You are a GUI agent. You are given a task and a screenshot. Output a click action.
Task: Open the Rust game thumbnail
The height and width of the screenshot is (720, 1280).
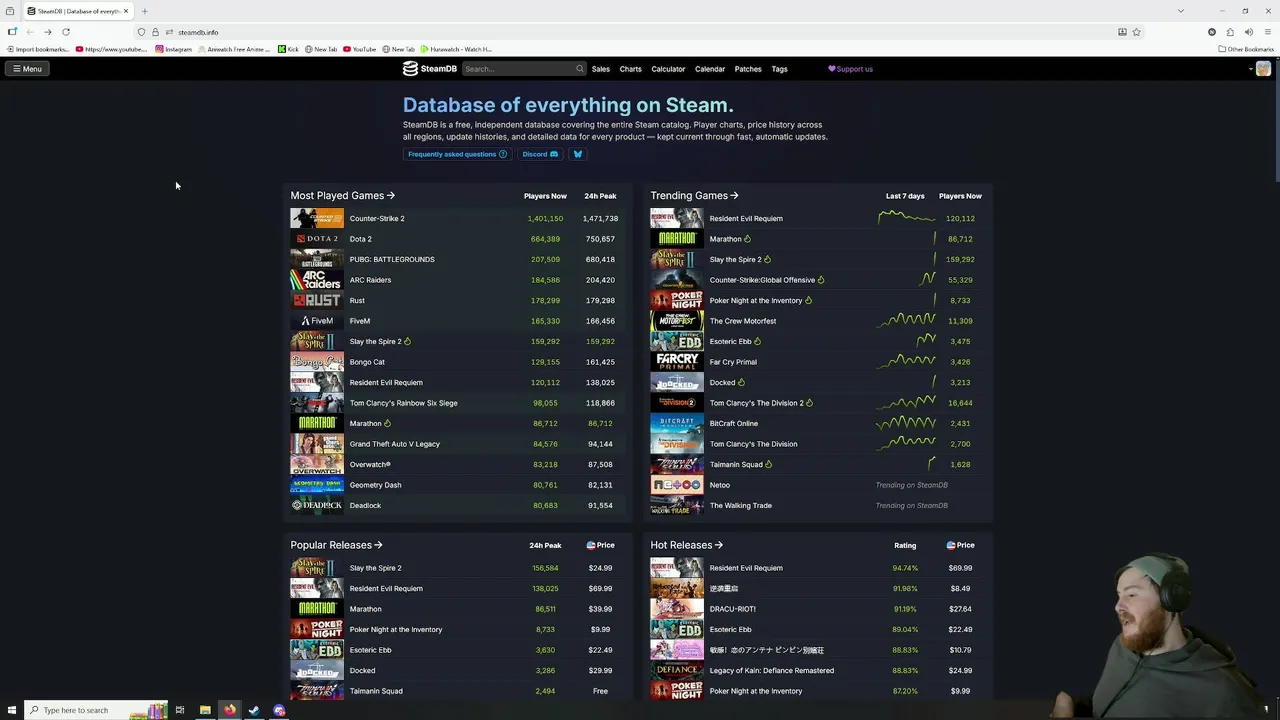(316, 300)
